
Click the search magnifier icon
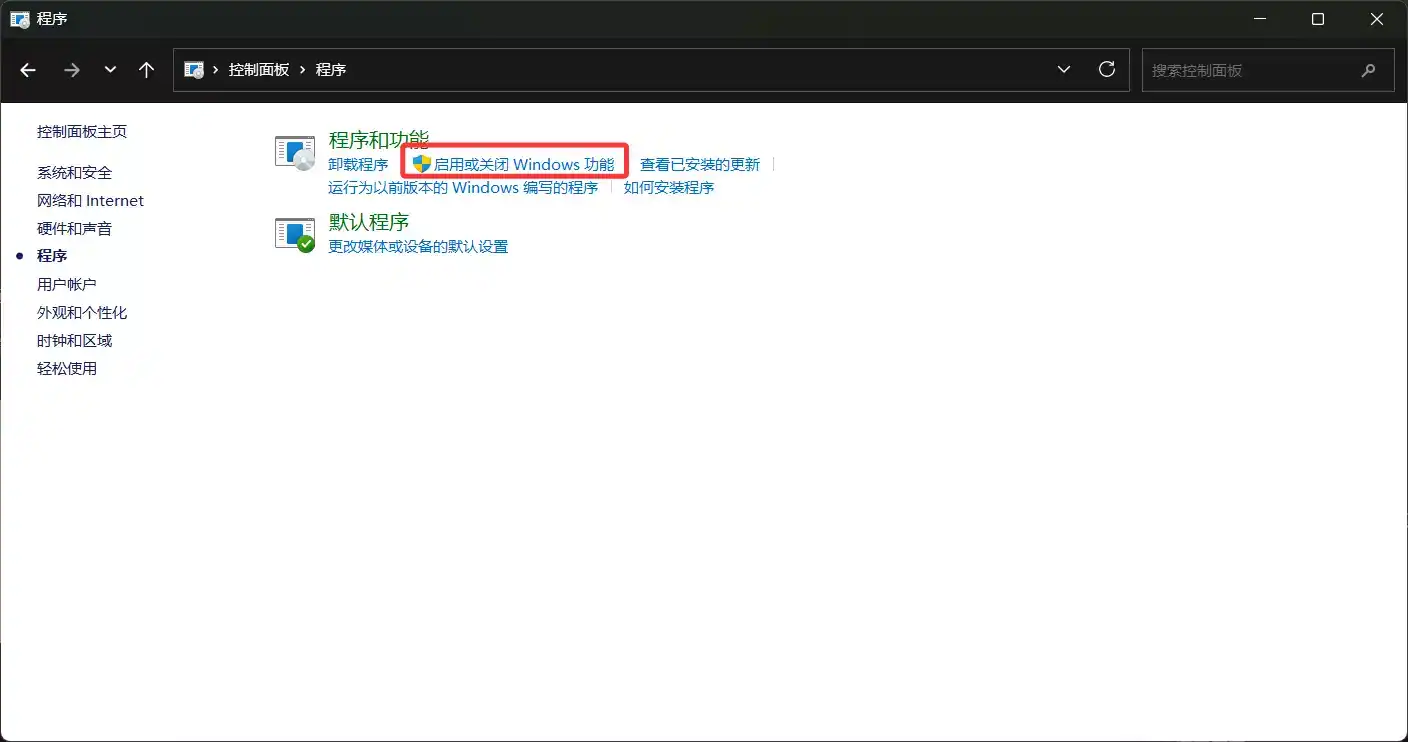point(1369,71)
